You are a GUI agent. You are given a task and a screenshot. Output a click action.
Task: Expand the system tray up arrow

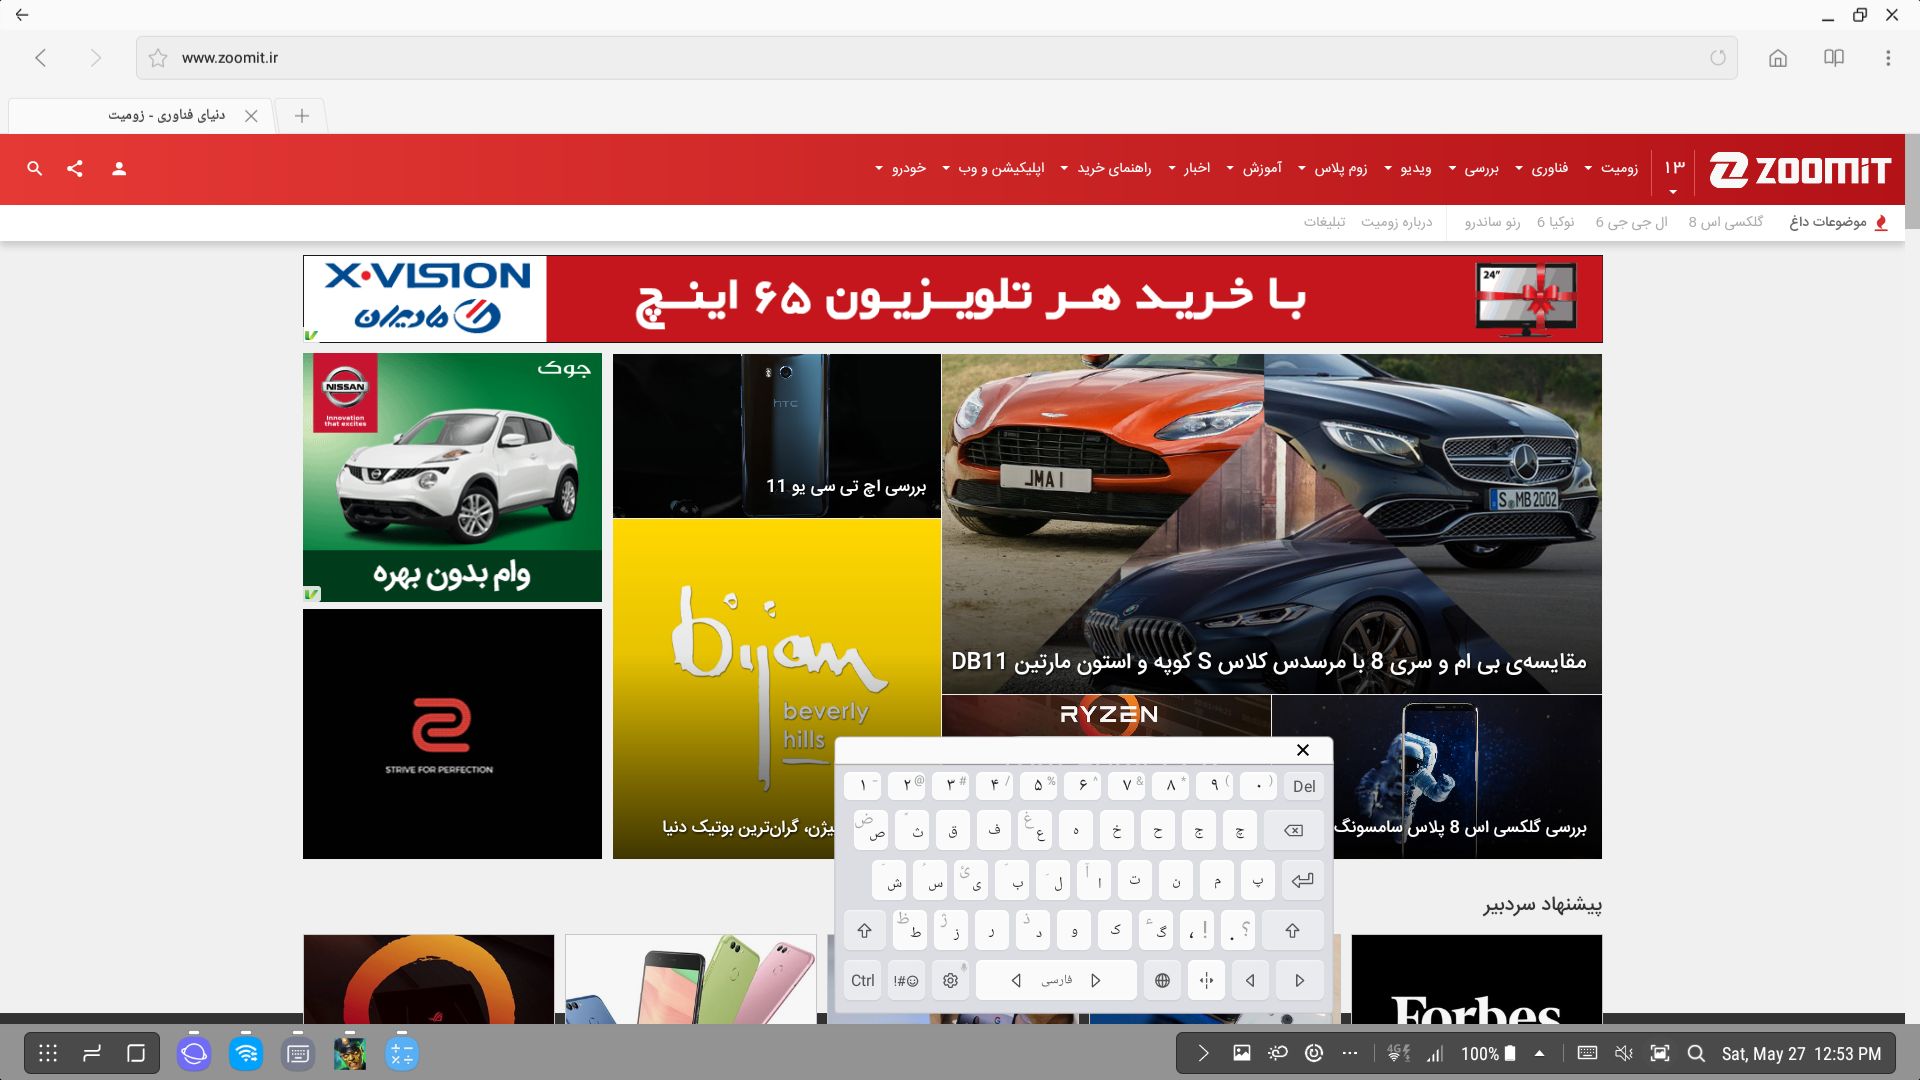(1539, 1053)
